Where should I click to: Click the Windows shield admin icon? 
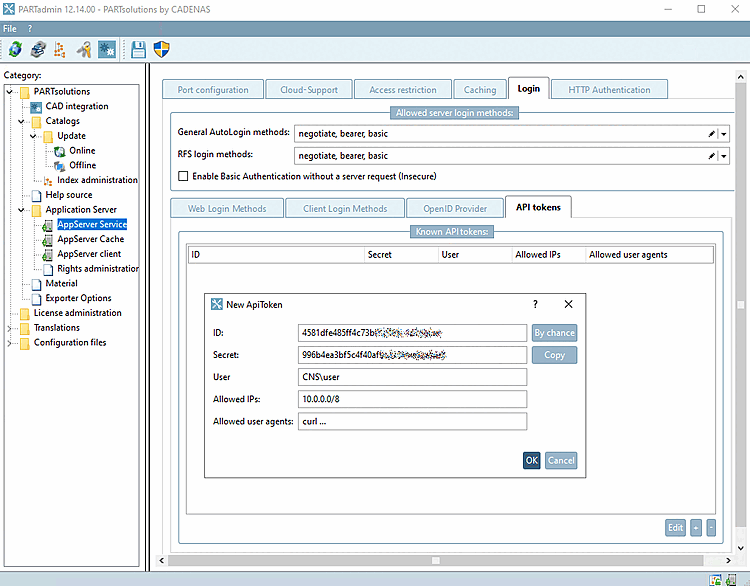click(161, 49)
